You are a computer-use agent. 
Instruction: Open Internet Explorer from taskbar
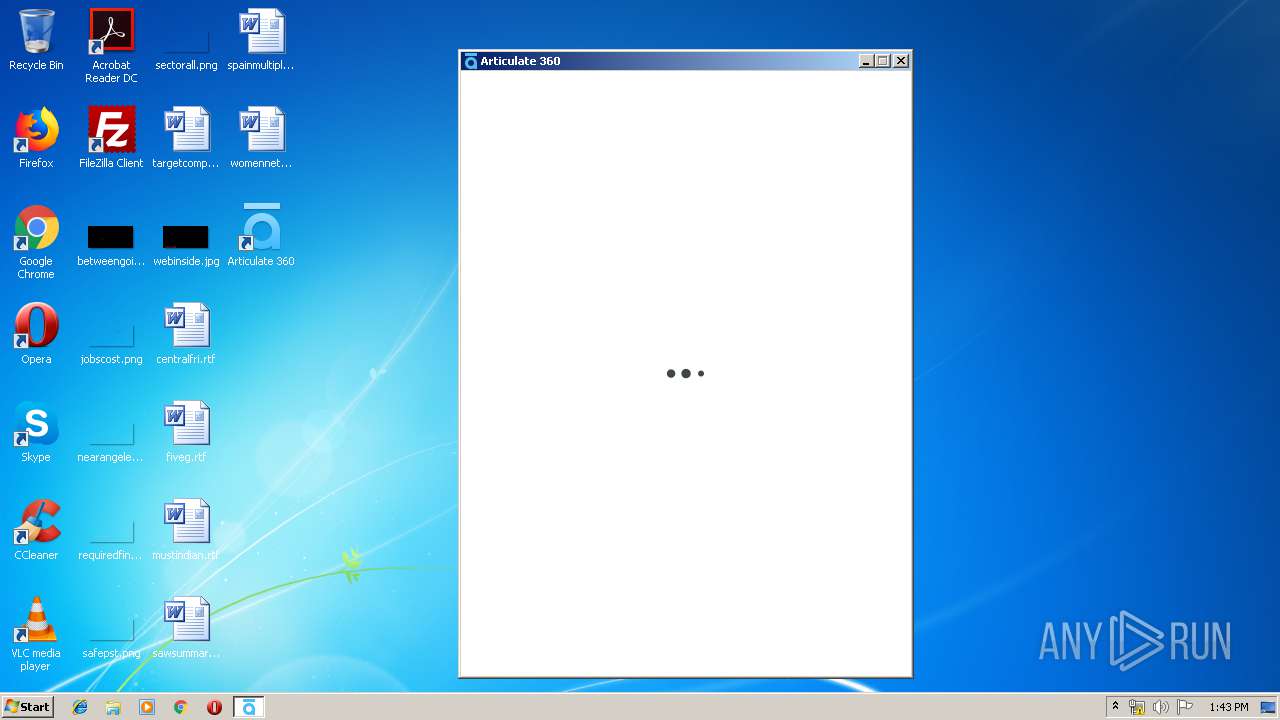click(x=80, y=707)
